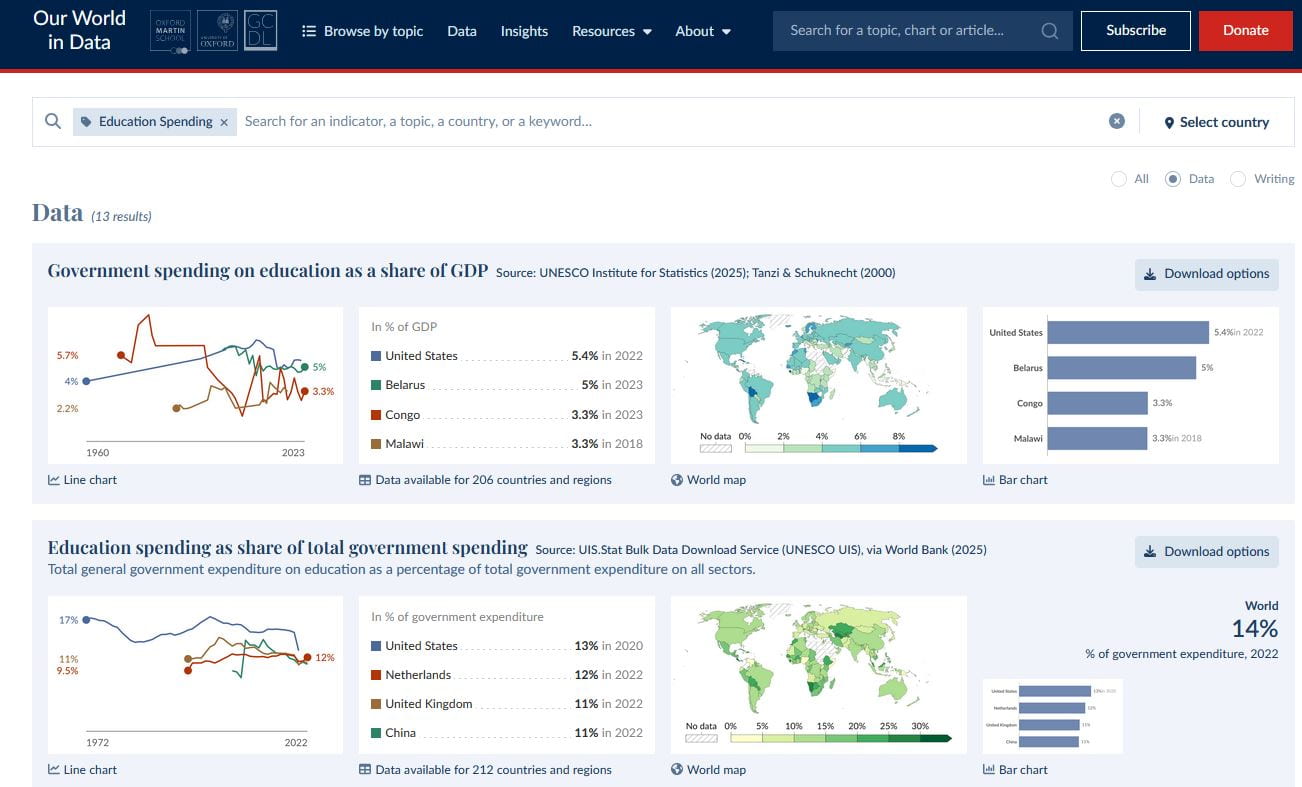
Task: Select the Data radio button
Action: 1173,179
